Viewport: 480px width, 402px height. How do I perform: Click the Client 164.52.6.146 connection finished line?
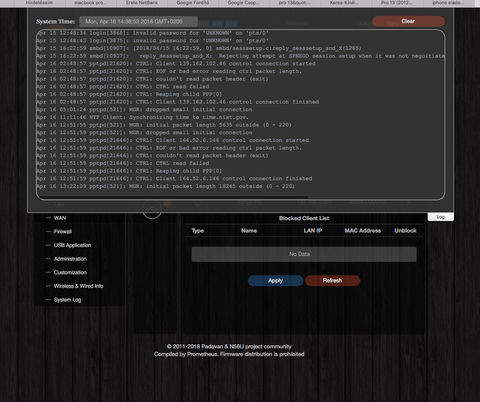tap(174, 179)
